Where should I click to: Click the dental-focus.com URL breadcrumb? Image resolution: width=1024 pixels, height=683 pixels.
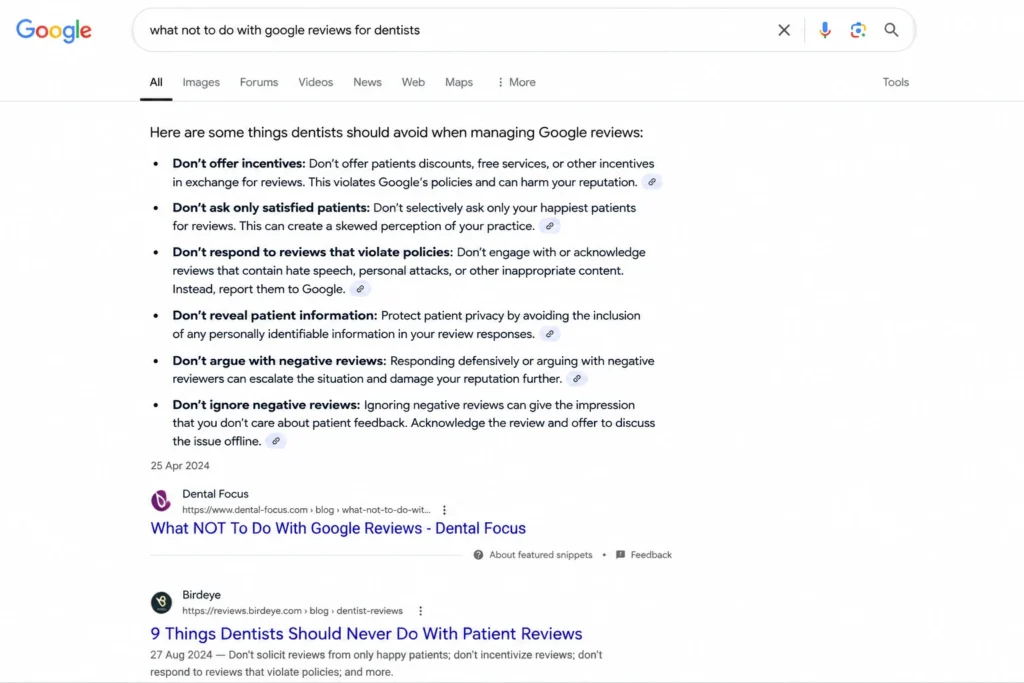306,510
